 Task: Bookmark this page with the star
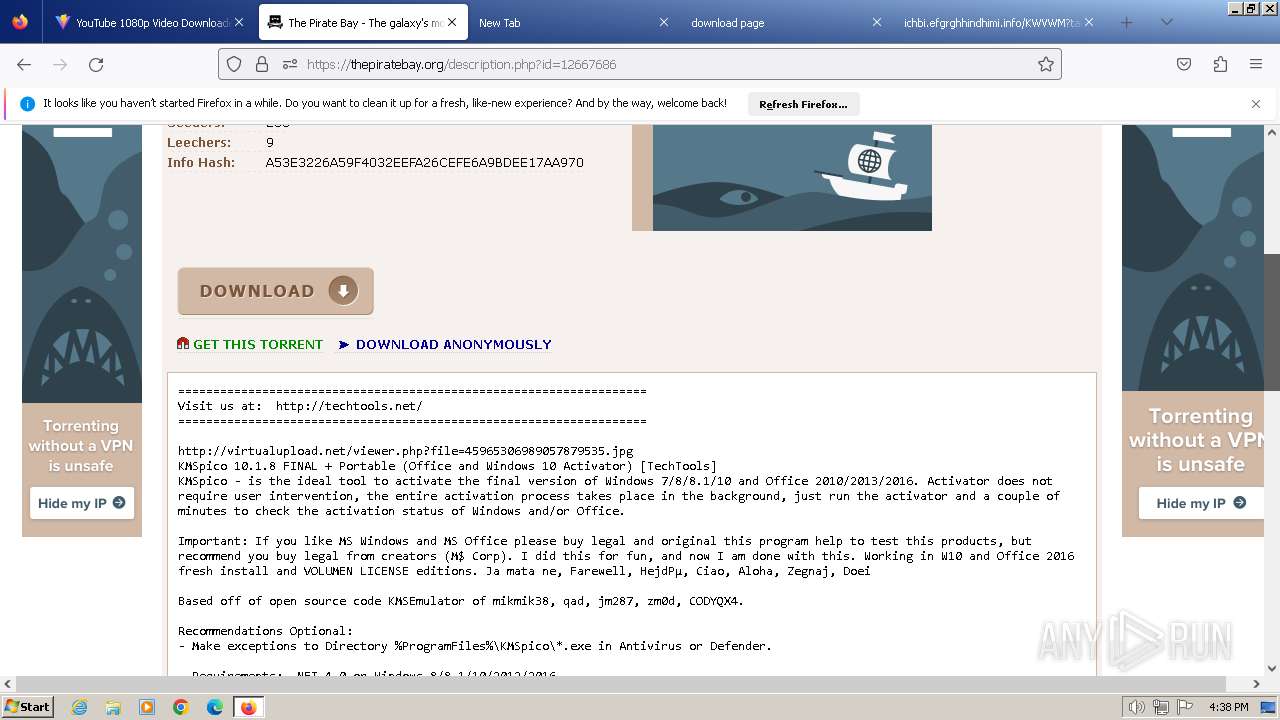(x=1046, y=64)
